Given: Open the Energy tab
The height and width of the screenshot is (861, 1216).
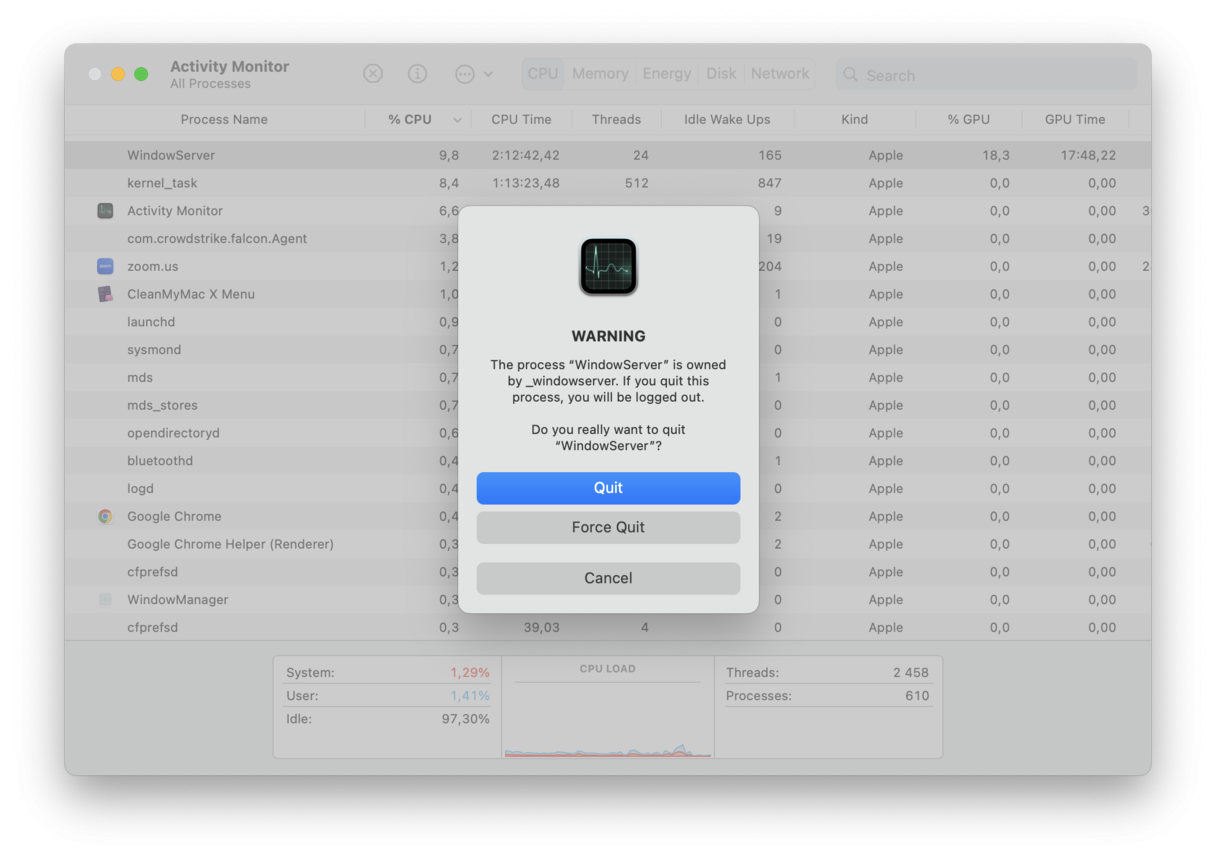Looking at the screenshot, I should (666, 73).
